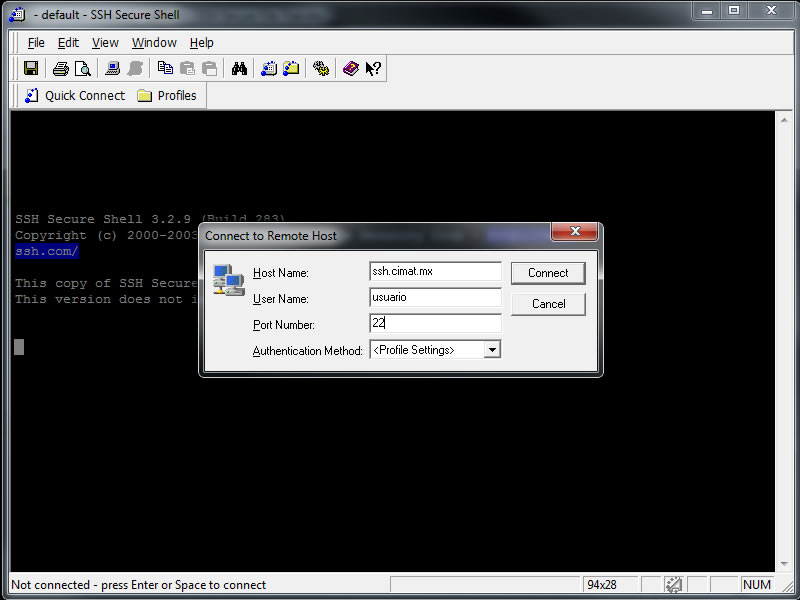Click the greyed Disconnect icon
The width and height of the screenshot is (800, 600).
pos(135,68)
